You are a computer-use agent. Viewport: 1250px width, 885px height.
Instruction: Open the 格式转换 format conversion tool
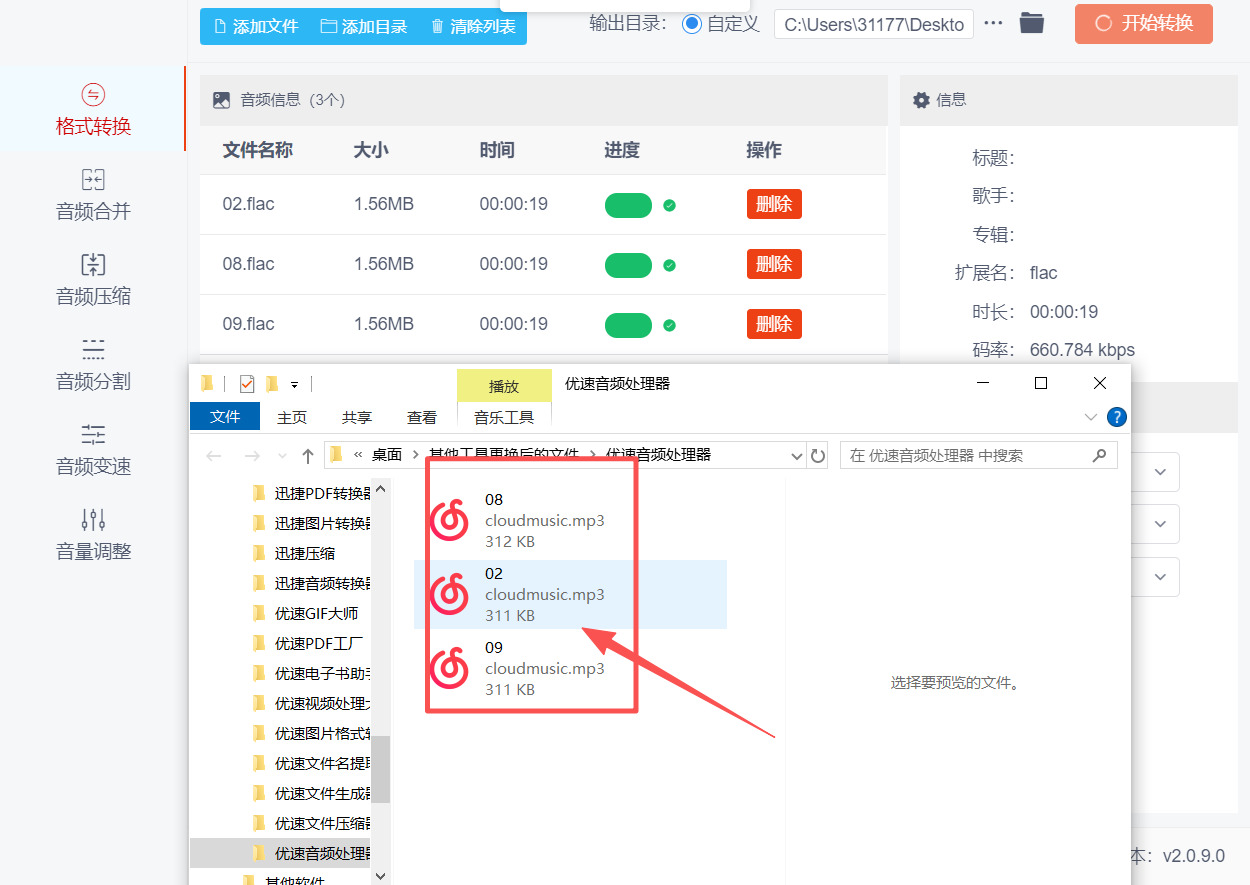[93, 110]
